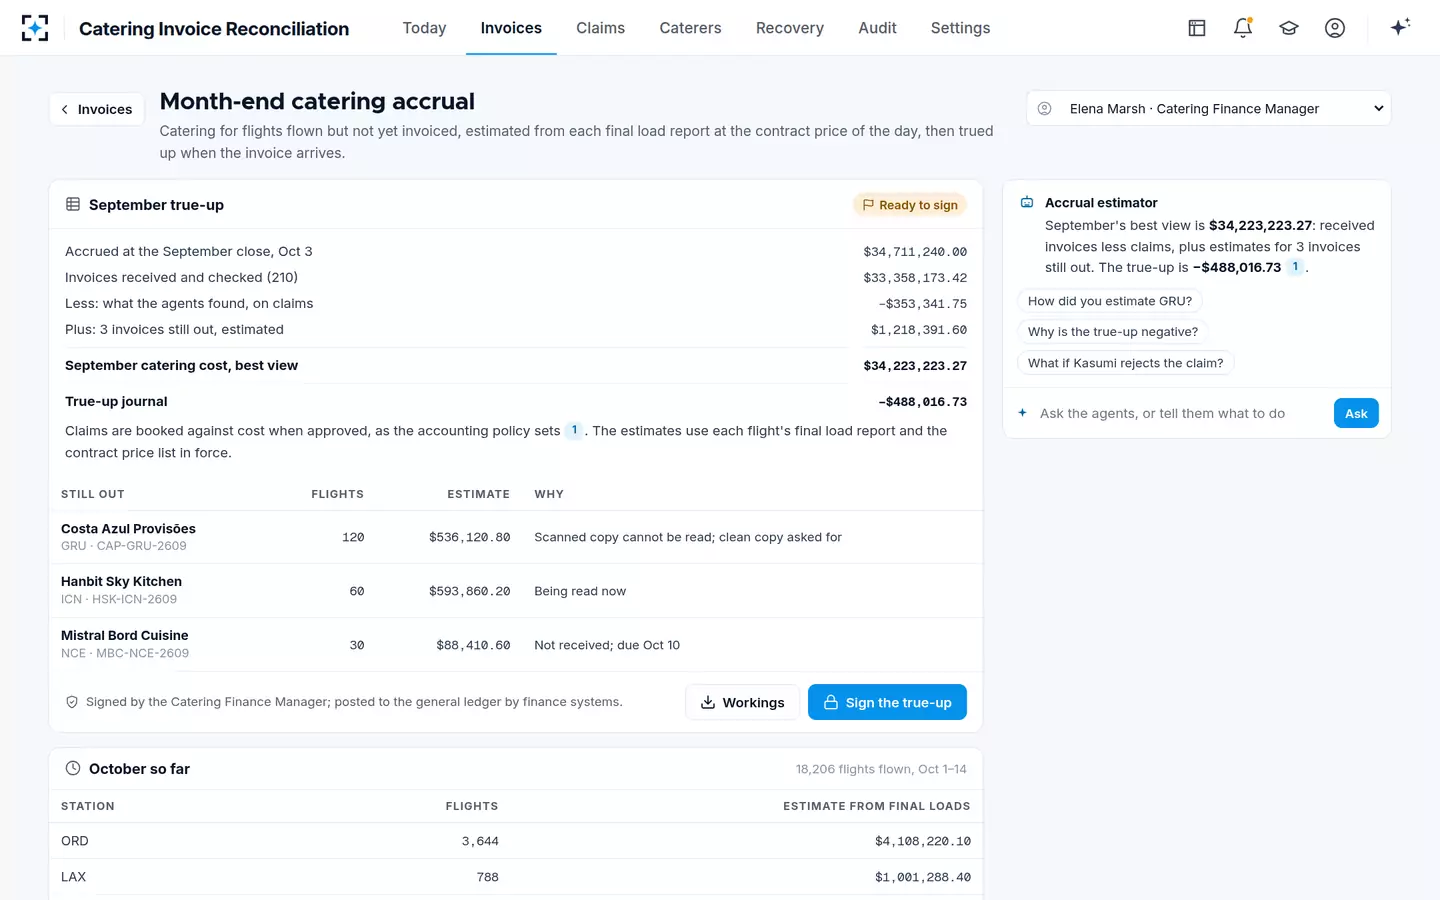Open the Invoices tab
The width and height of the screenshot is (1440, 900).
coord(511,28)
